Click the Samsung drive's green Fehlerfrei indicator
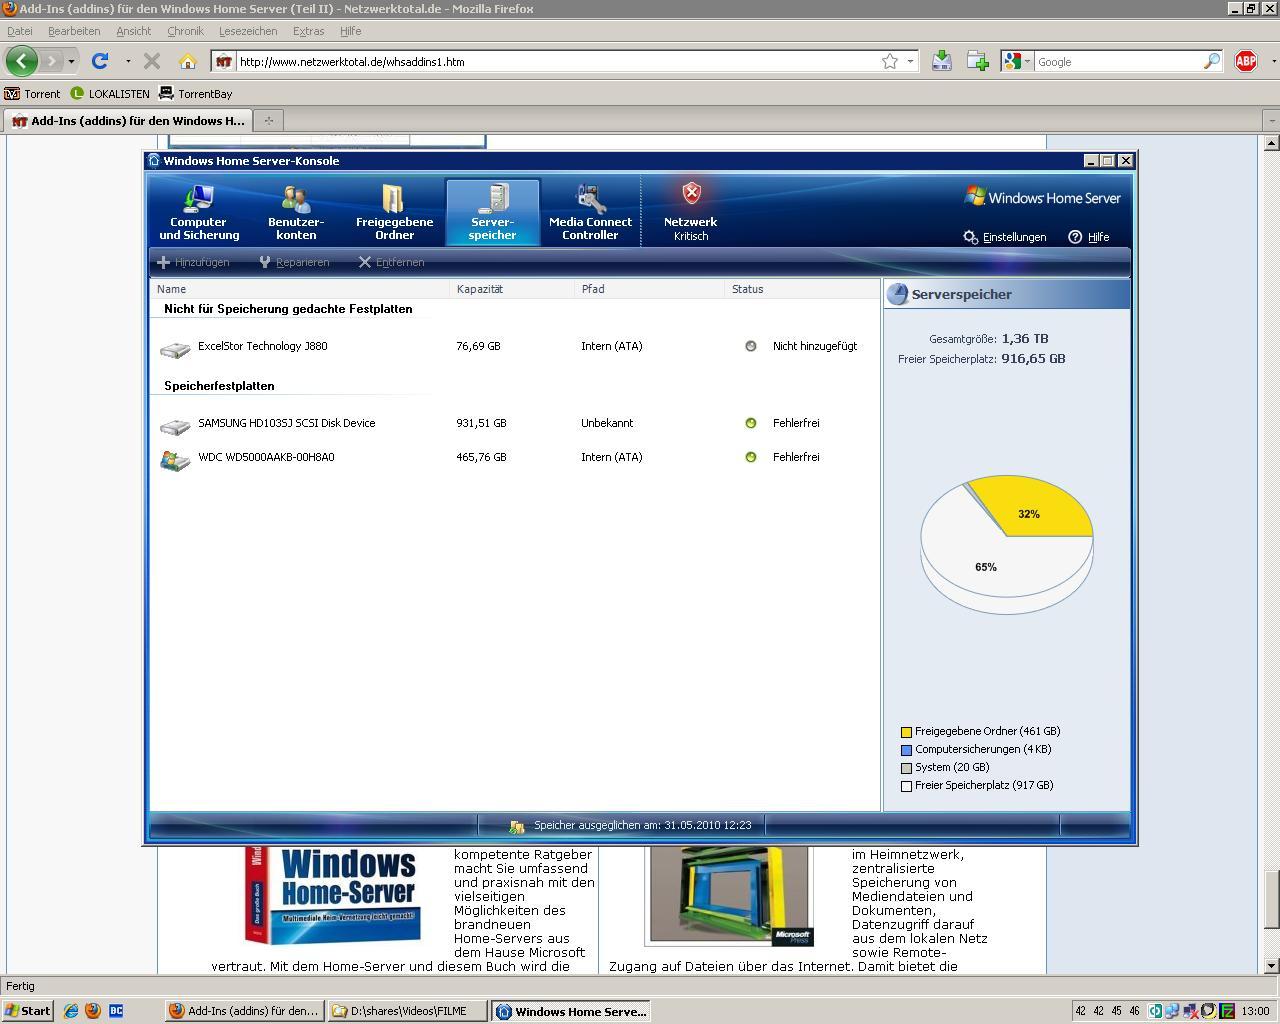The image size is (1280, 1024). [751, 423]
